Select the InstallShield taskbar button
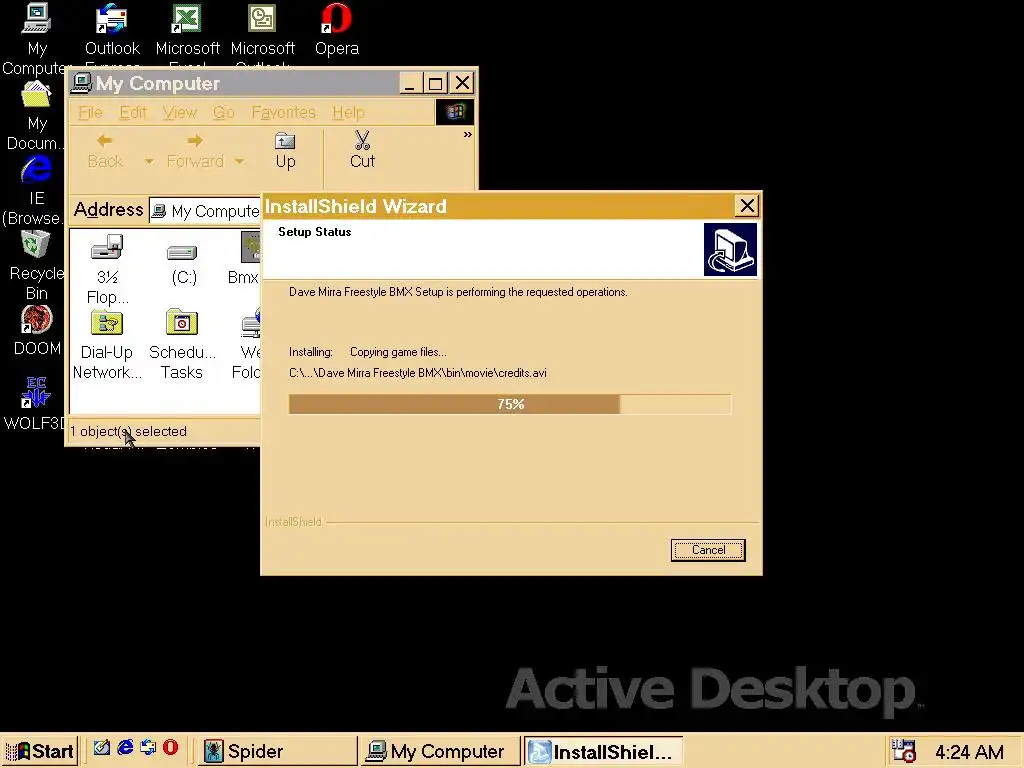The width and height of the screenshot is (1024, 768). (603, 751)
